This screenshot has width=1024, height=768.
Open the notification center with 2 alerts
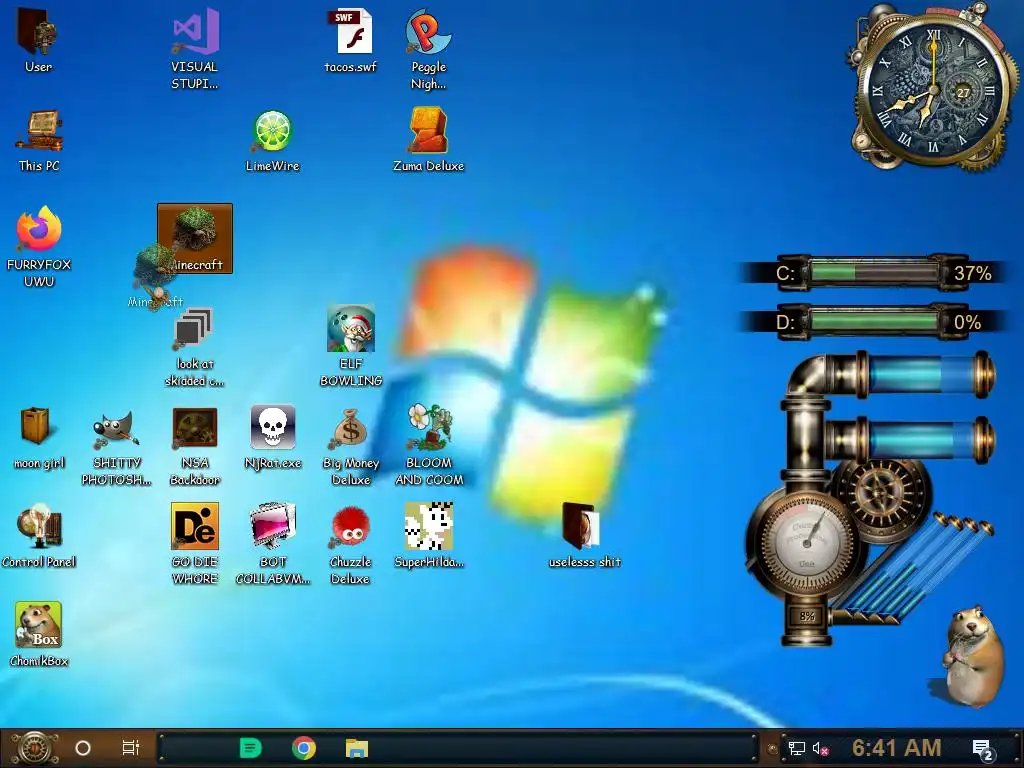(982, 749)
